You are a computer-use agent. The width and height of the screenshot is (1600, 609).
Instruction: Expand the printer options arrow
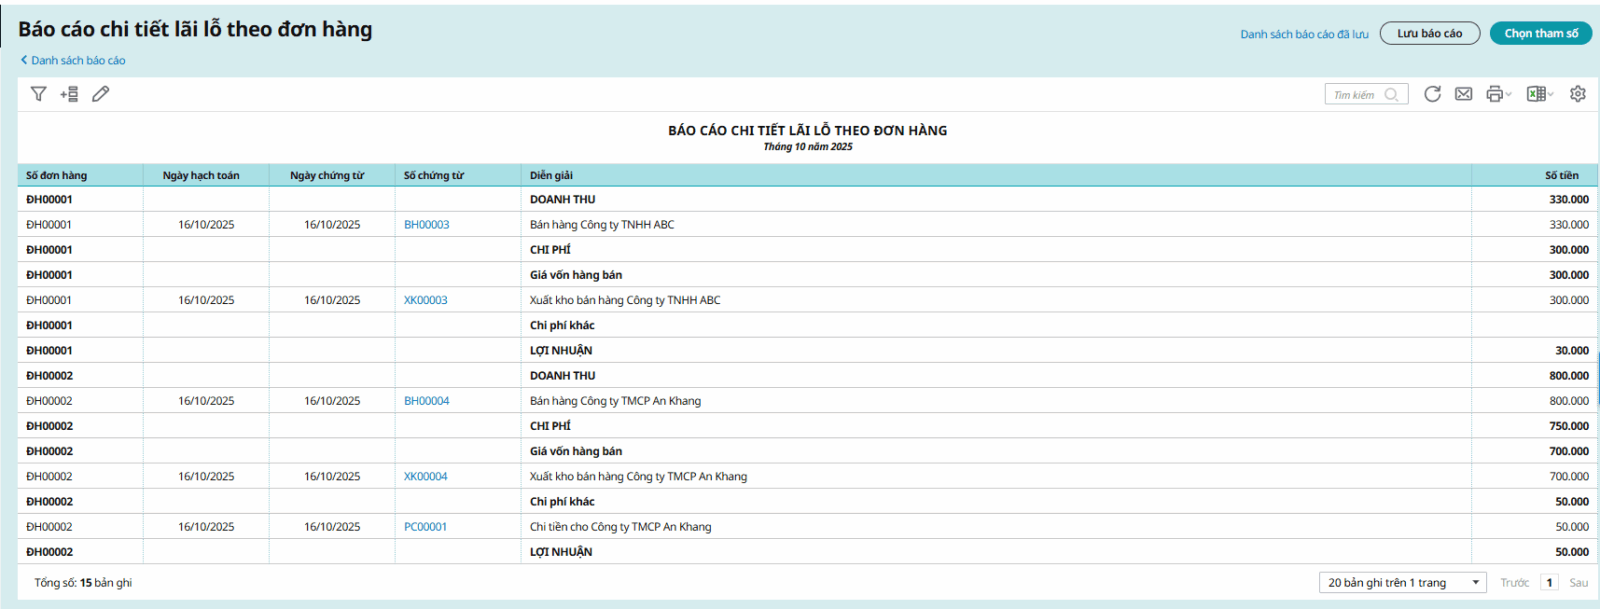tap(1508, 95)
